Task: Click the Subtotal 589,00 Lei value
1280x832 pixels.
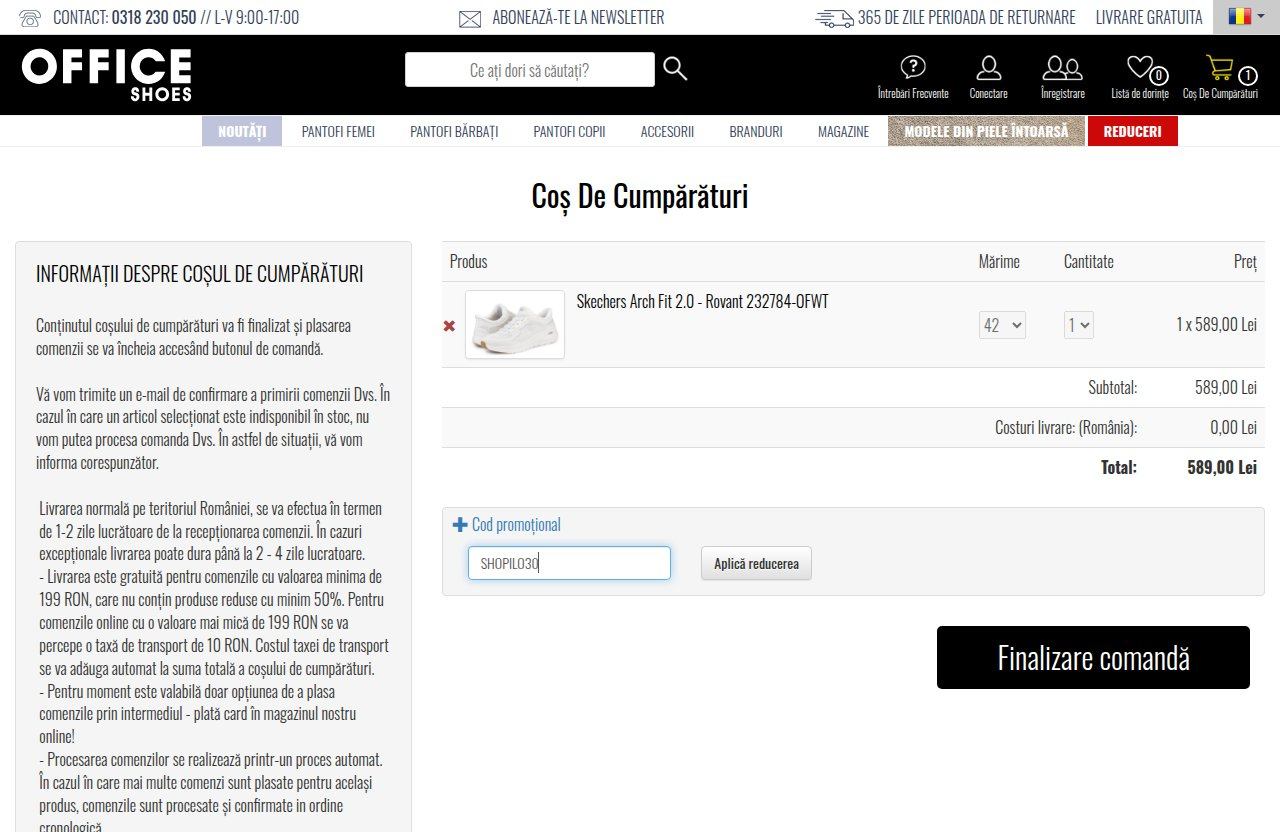Action: (x=1226, y=388)
